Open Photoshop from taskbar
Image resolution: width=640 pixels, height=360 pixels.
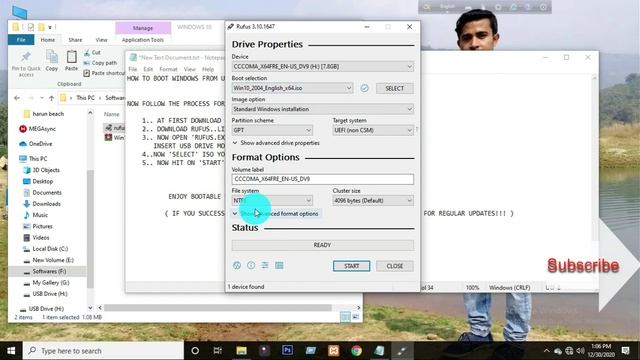coord(287,351)
